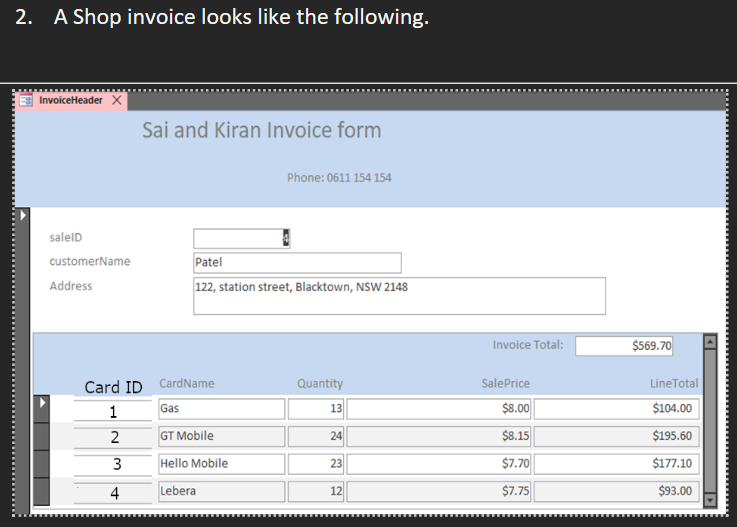This screenshot has width=737, height=527.
Task: Select the InvoiceHeader tab
Action: [71, 101]
